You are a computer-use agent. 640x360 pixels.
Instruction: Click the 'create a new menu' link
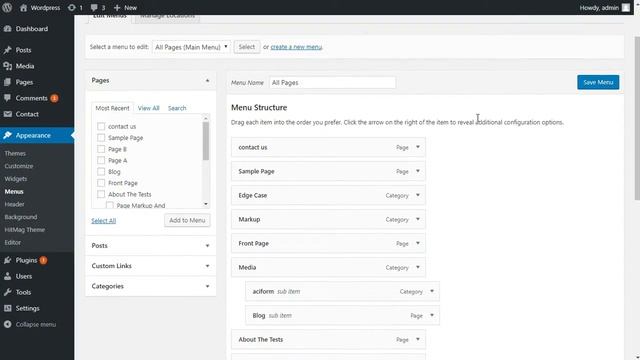(x=296, y=47)
